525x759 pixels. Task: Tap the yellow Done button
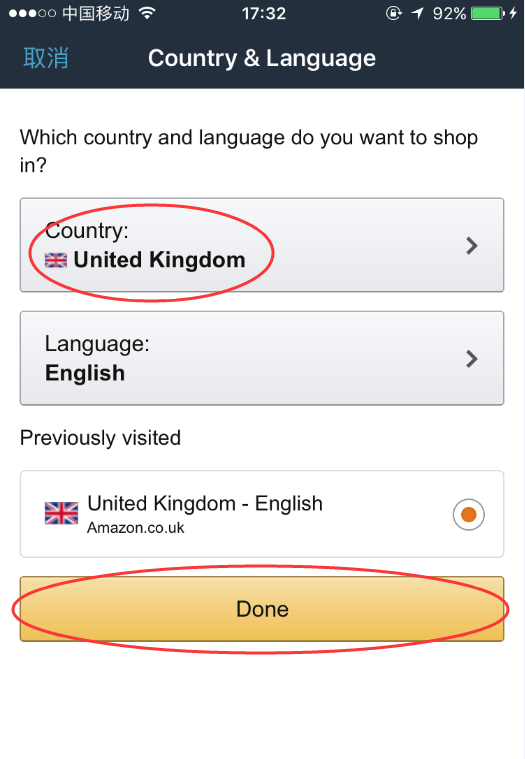(262, 609)
